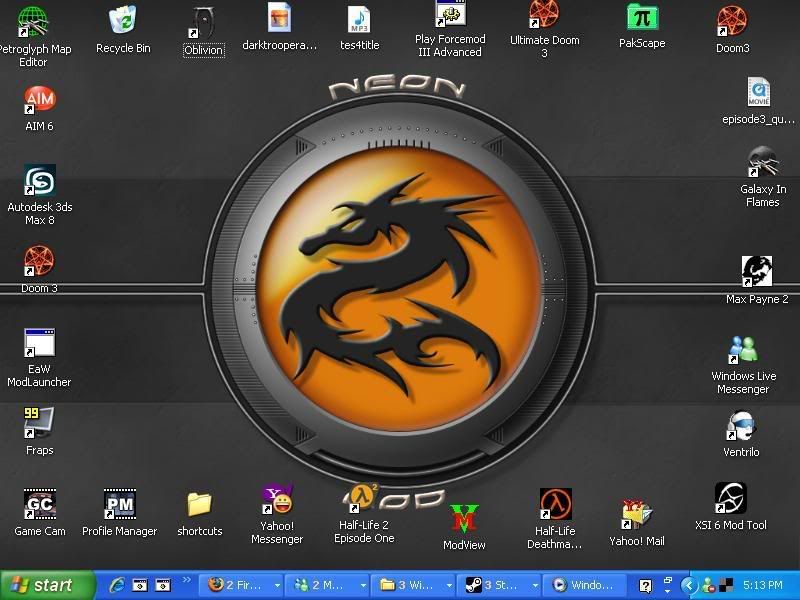Image resolution: width=800 pixels, height=600 pixels.
Task: Show hidden system tray icons
Action: pyautogui.click(x=689, y=585)
